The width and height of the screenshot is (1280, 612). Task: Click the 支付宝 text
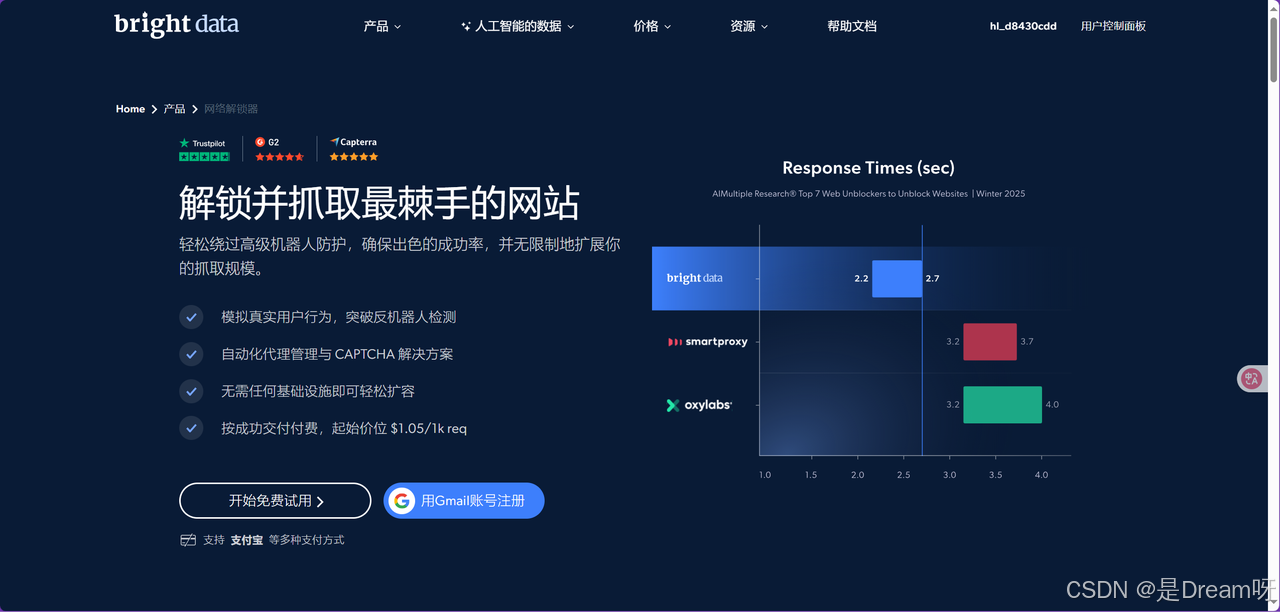[x=246, y=540]
